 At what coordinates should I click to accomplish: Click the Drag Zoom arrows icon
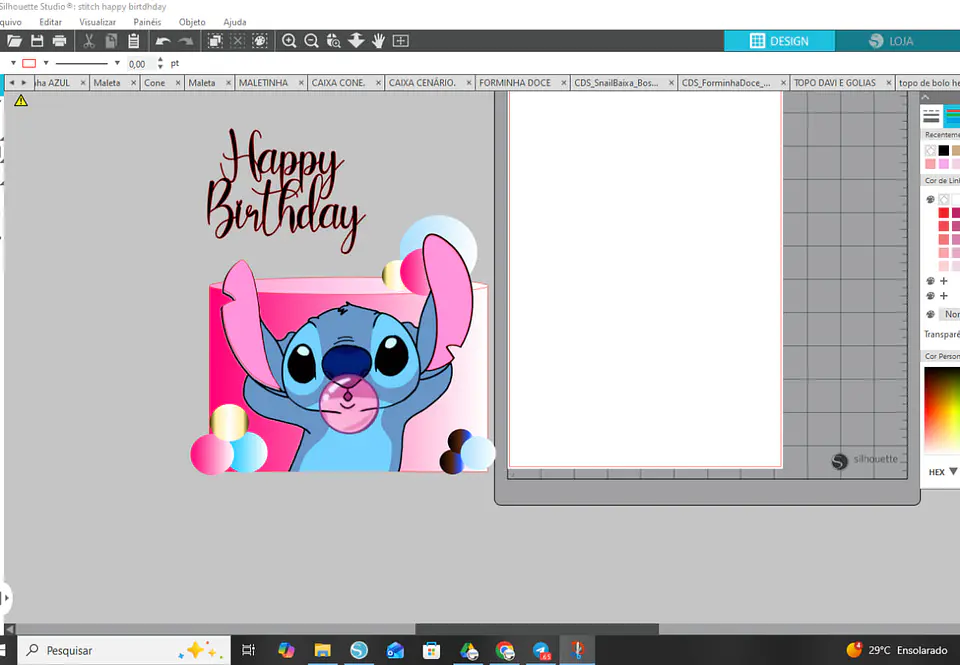(356, 41)
